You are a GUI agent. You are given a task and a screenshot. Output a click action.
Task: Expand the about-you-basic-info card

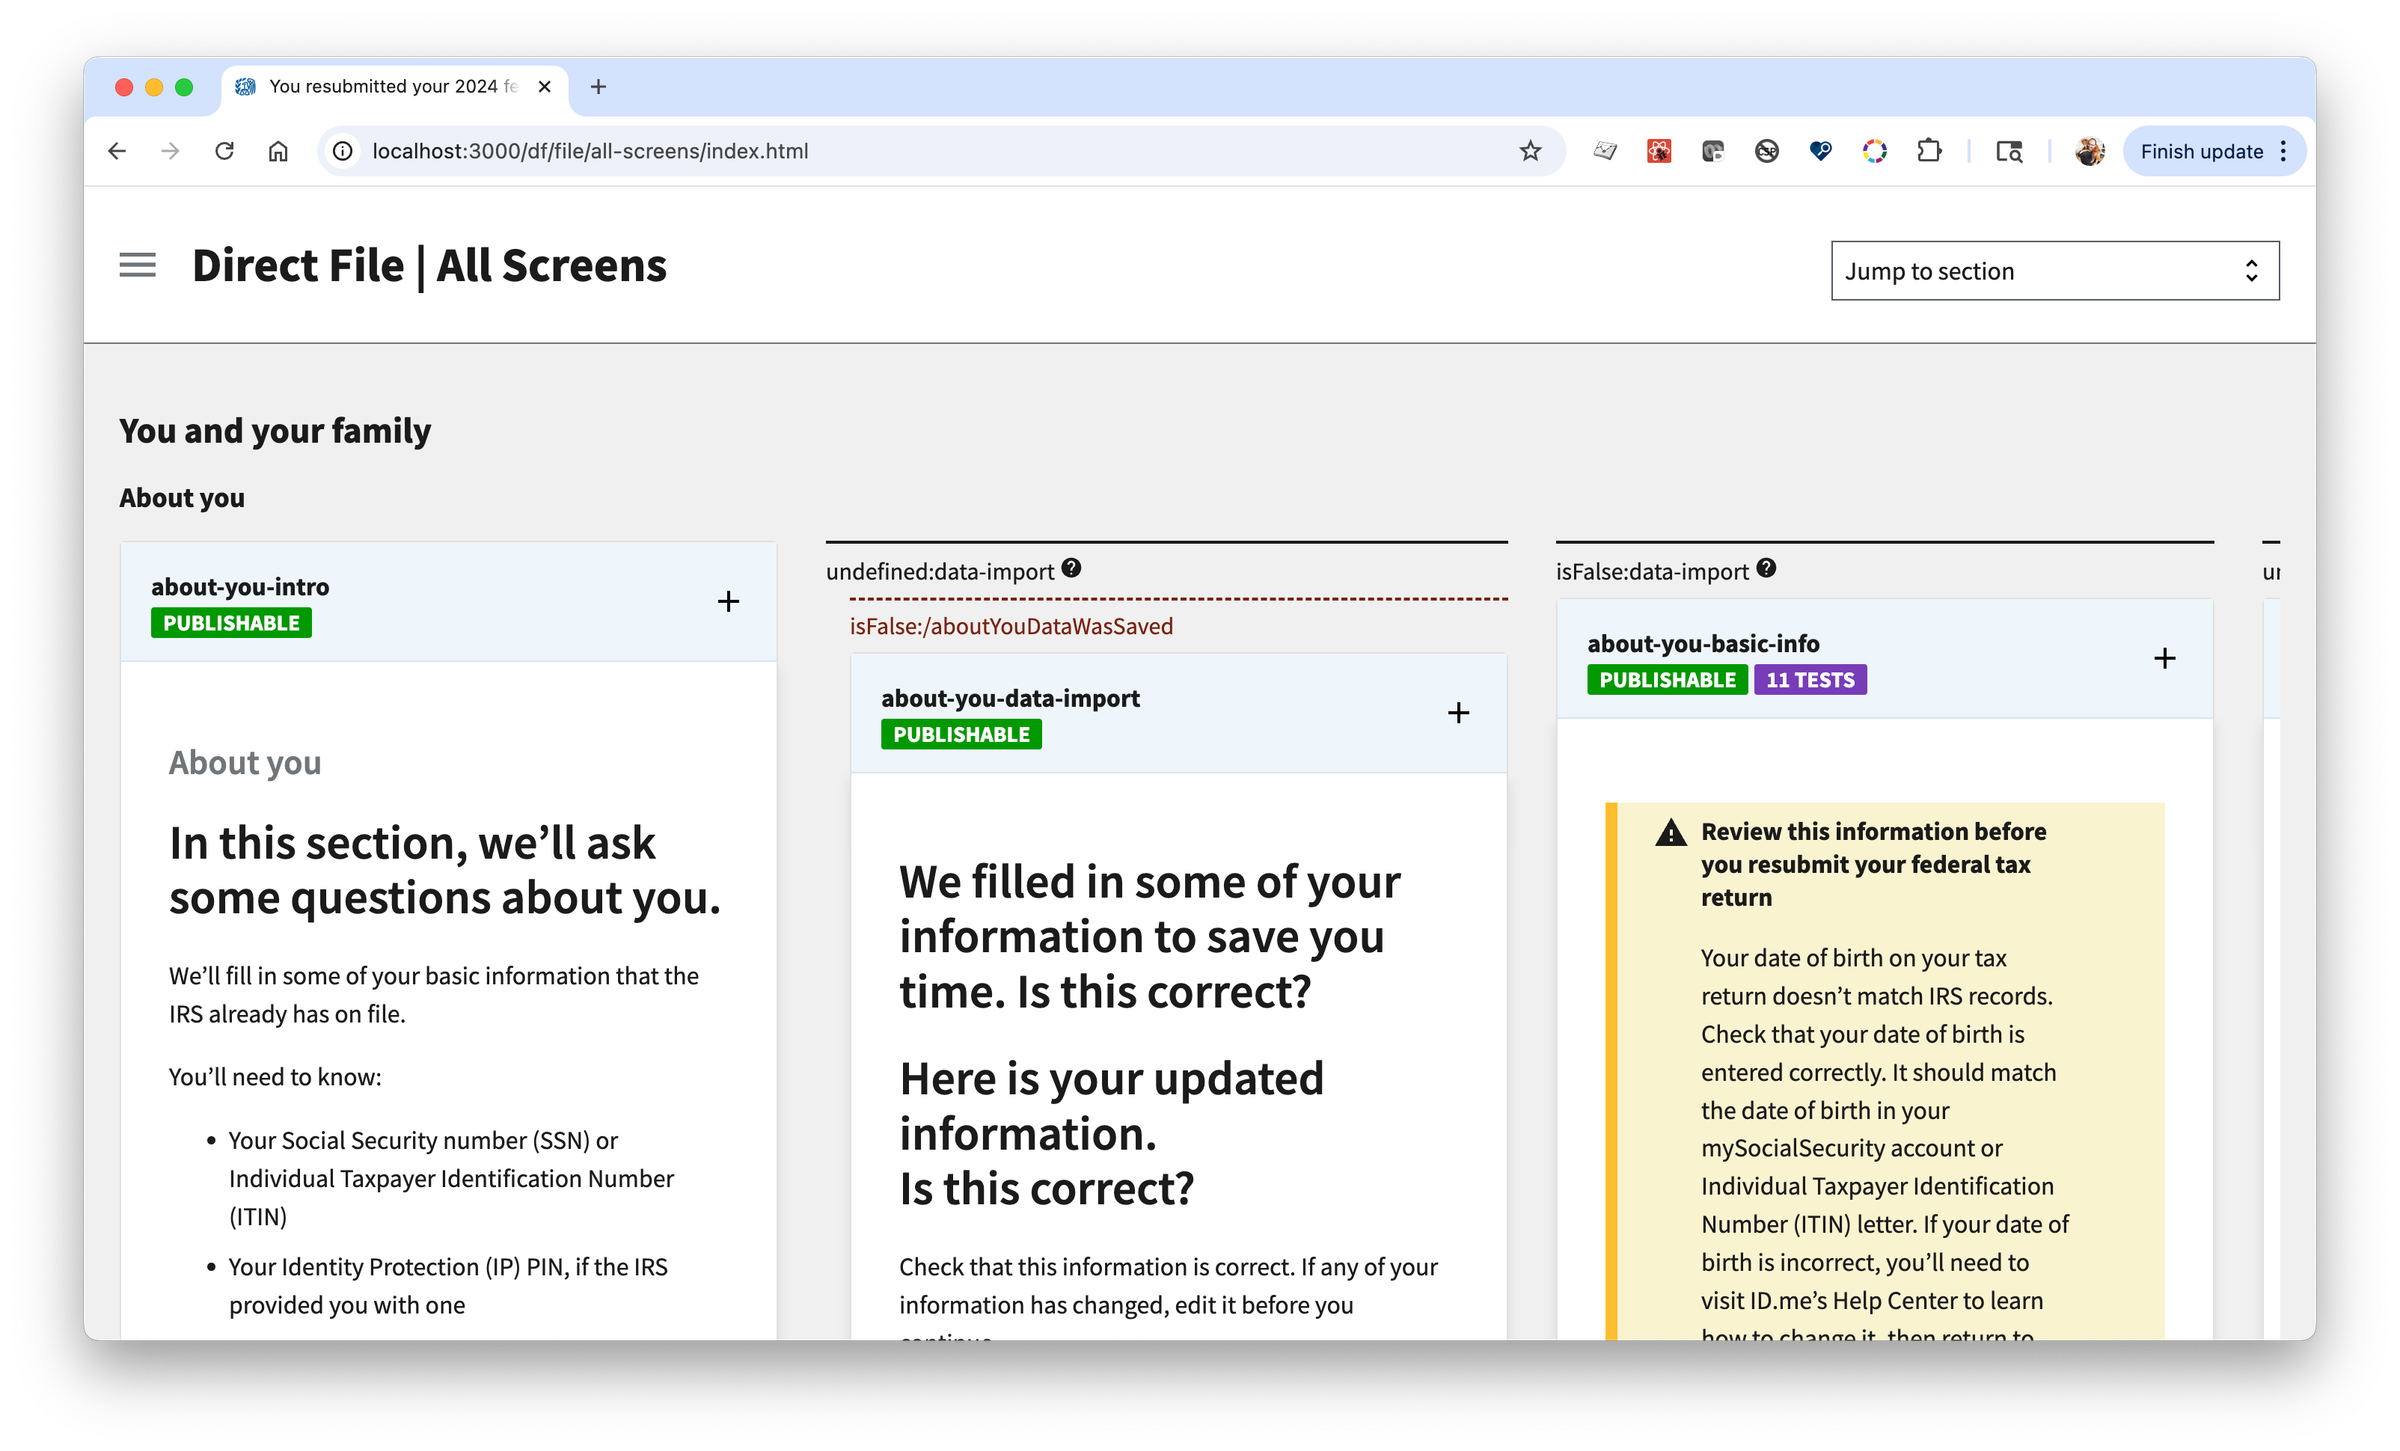[2164, 658]
